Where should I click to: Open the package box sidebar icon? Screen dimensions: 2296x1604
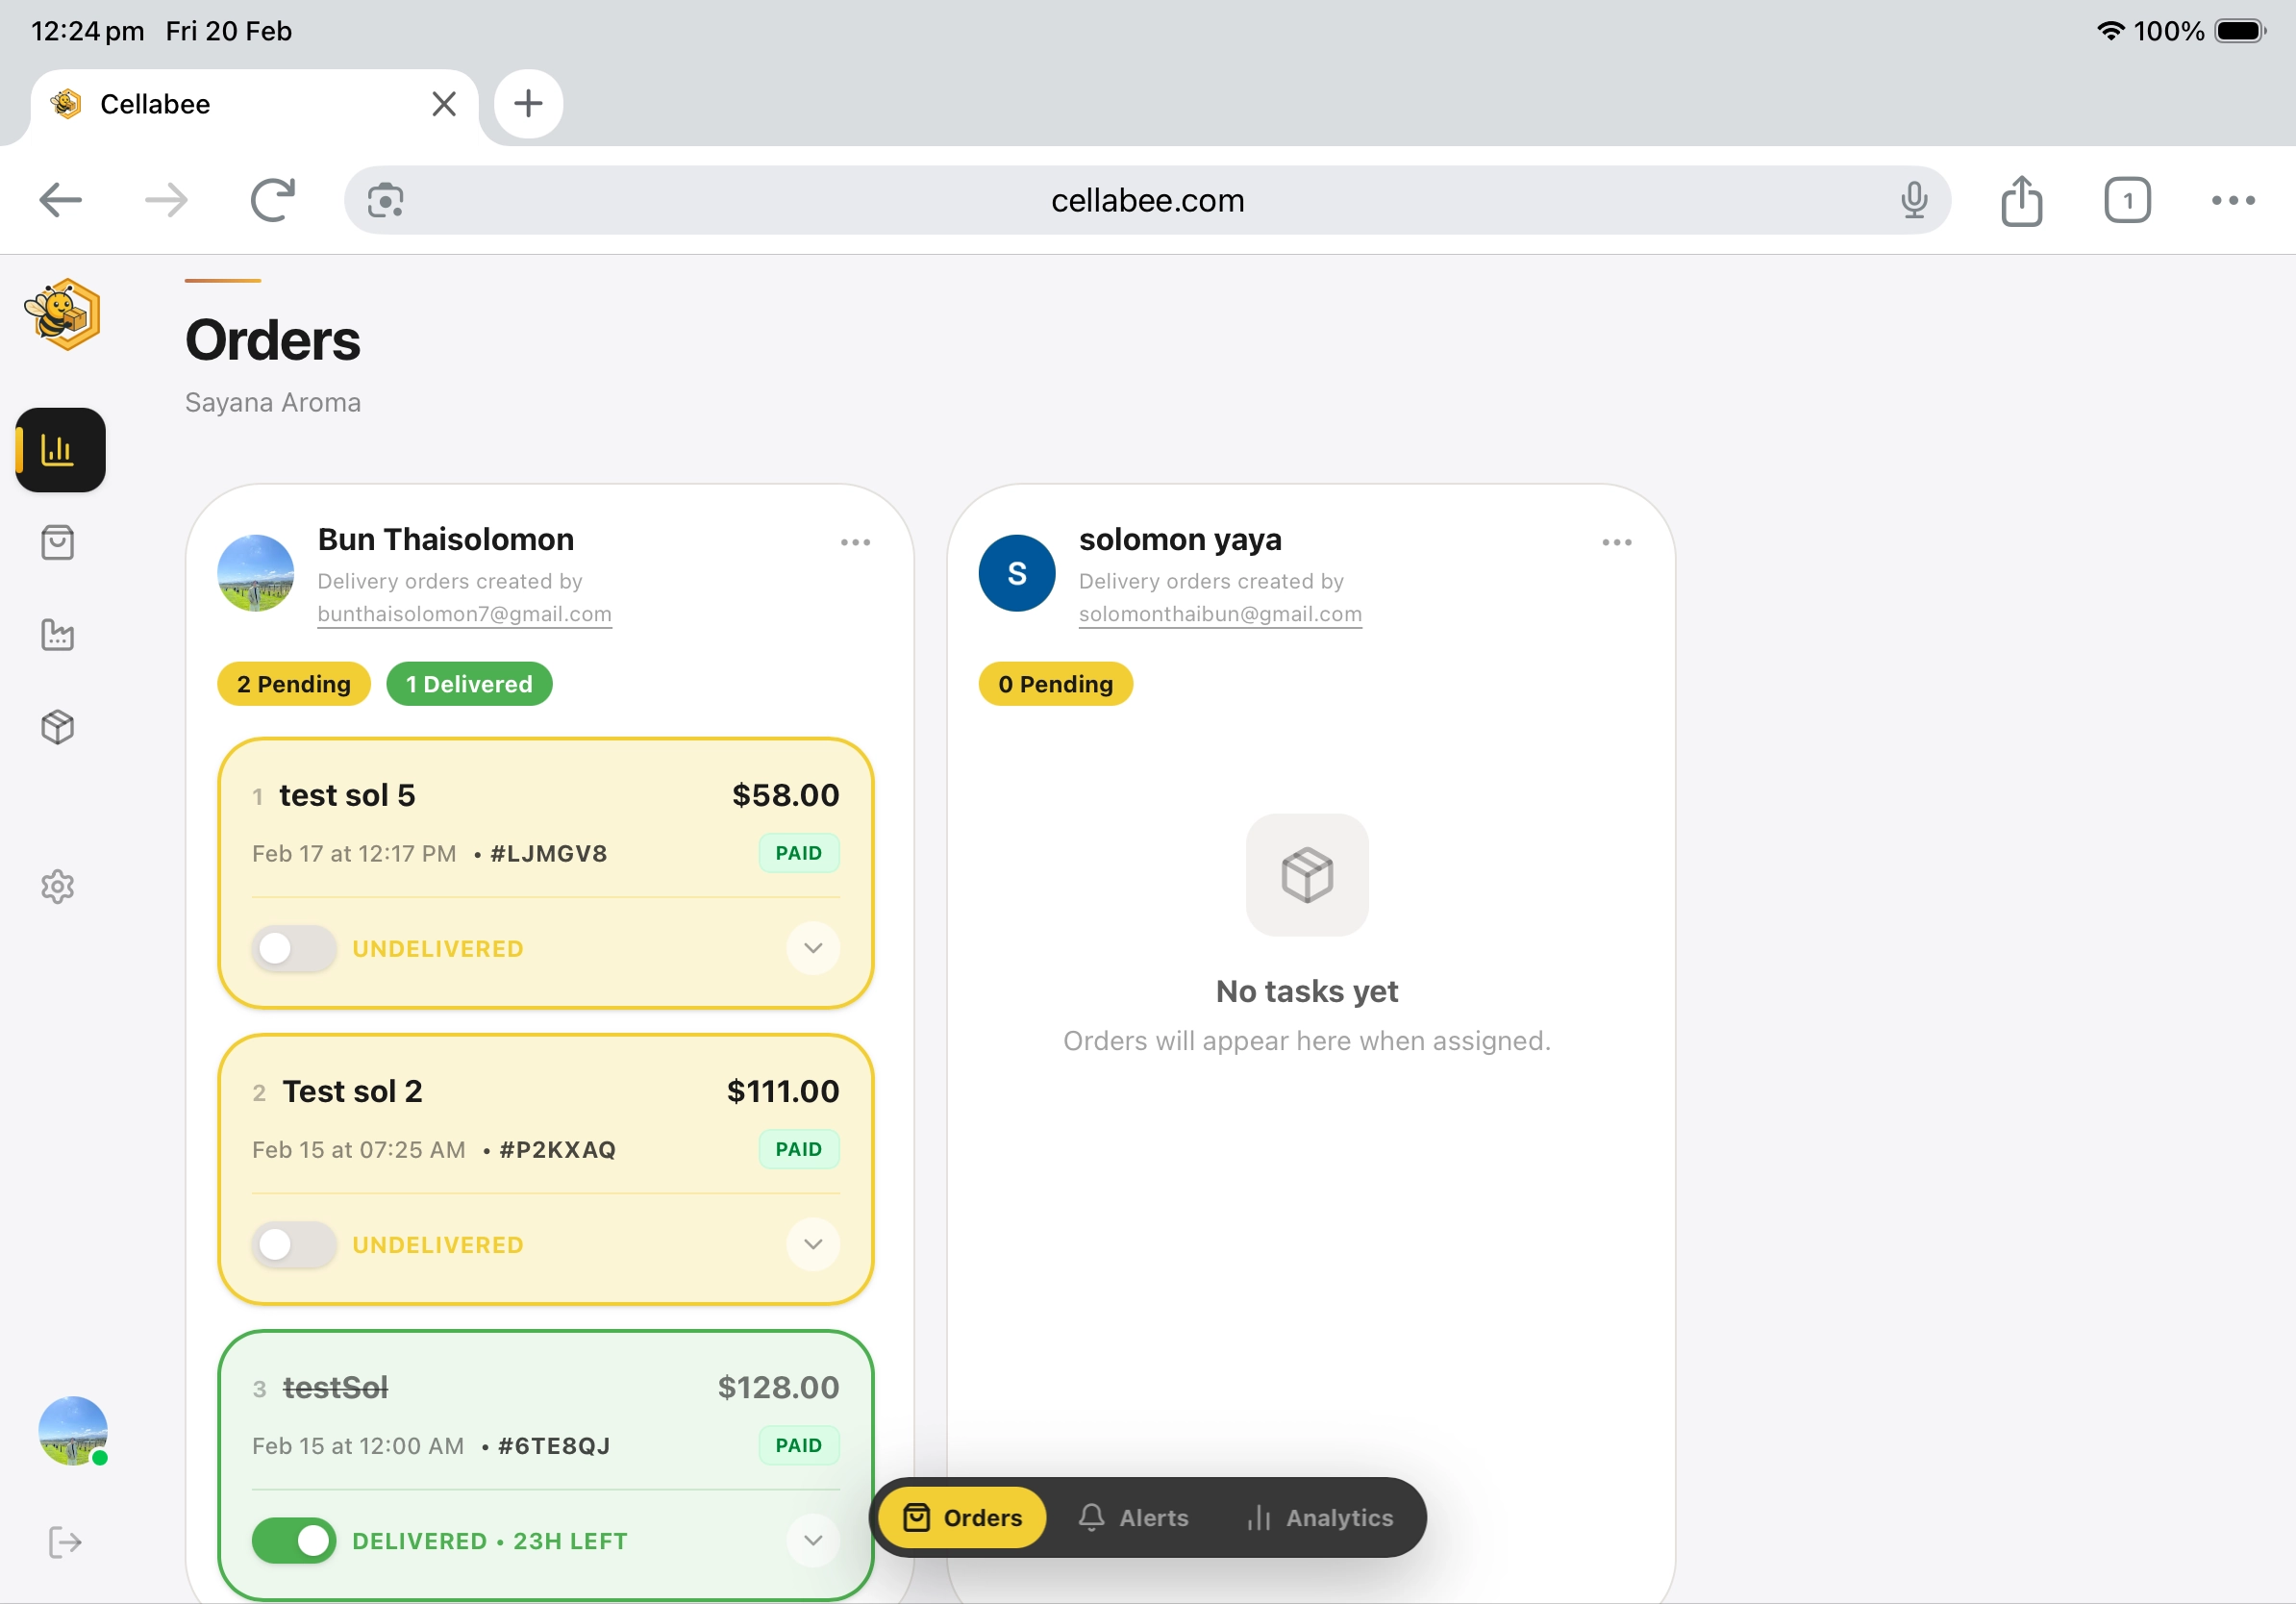click(x=58, y=727)
